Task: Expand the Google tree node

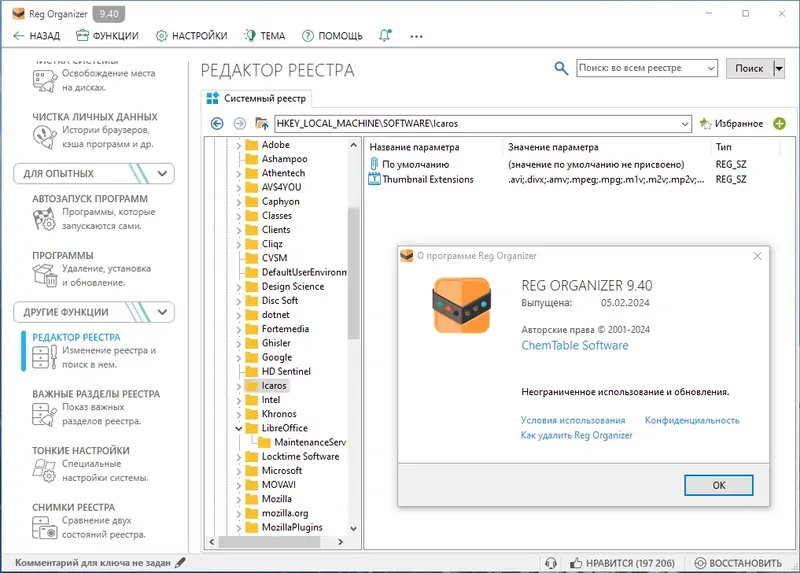Action: 238,358
